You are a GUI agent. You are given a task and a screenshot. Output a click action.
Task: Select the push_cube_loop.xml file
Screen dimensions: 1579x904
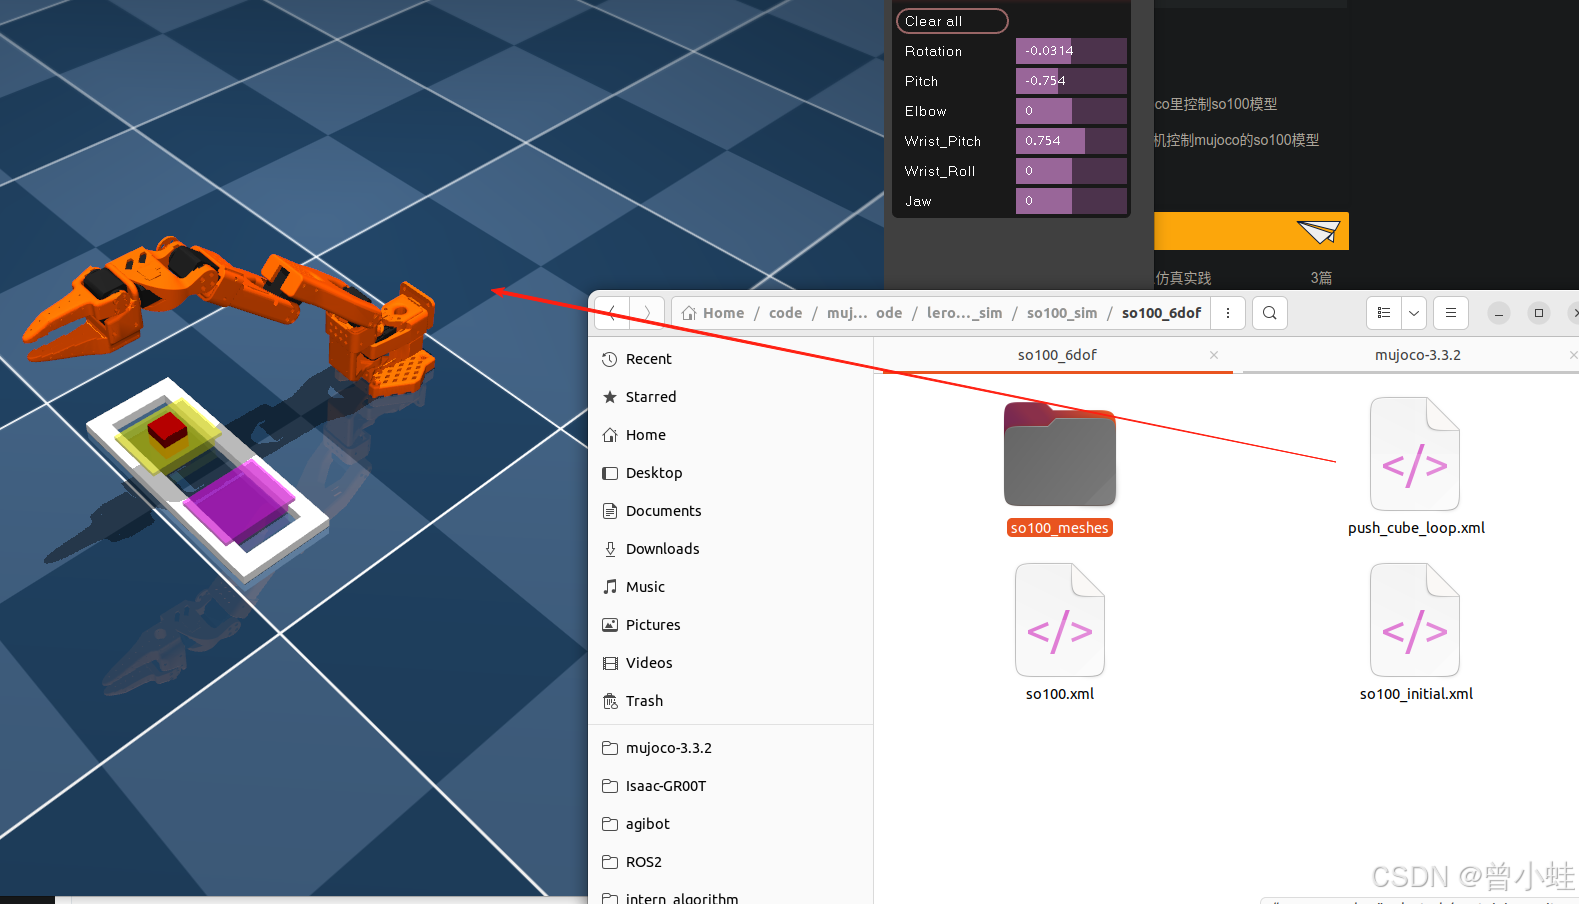pyautogui.click(x=1416, y=467)
